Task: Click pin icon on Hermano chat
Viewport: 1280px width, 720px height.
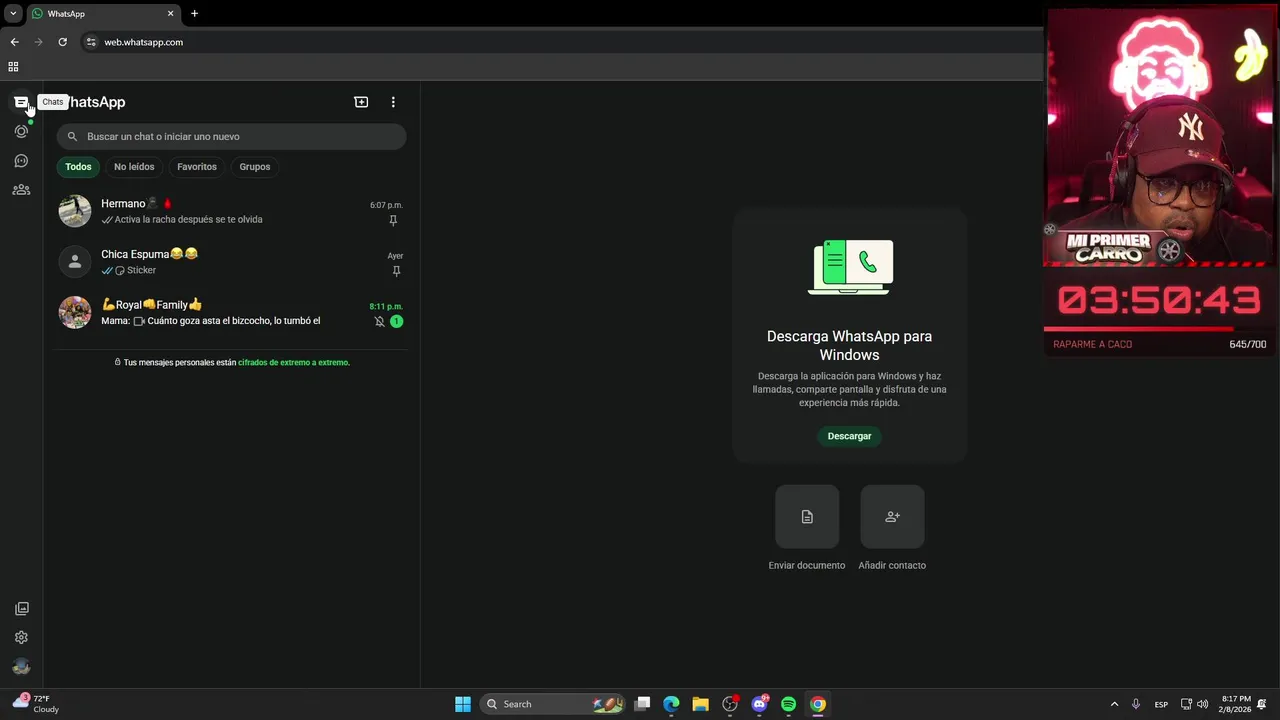Action: (393, 220)
